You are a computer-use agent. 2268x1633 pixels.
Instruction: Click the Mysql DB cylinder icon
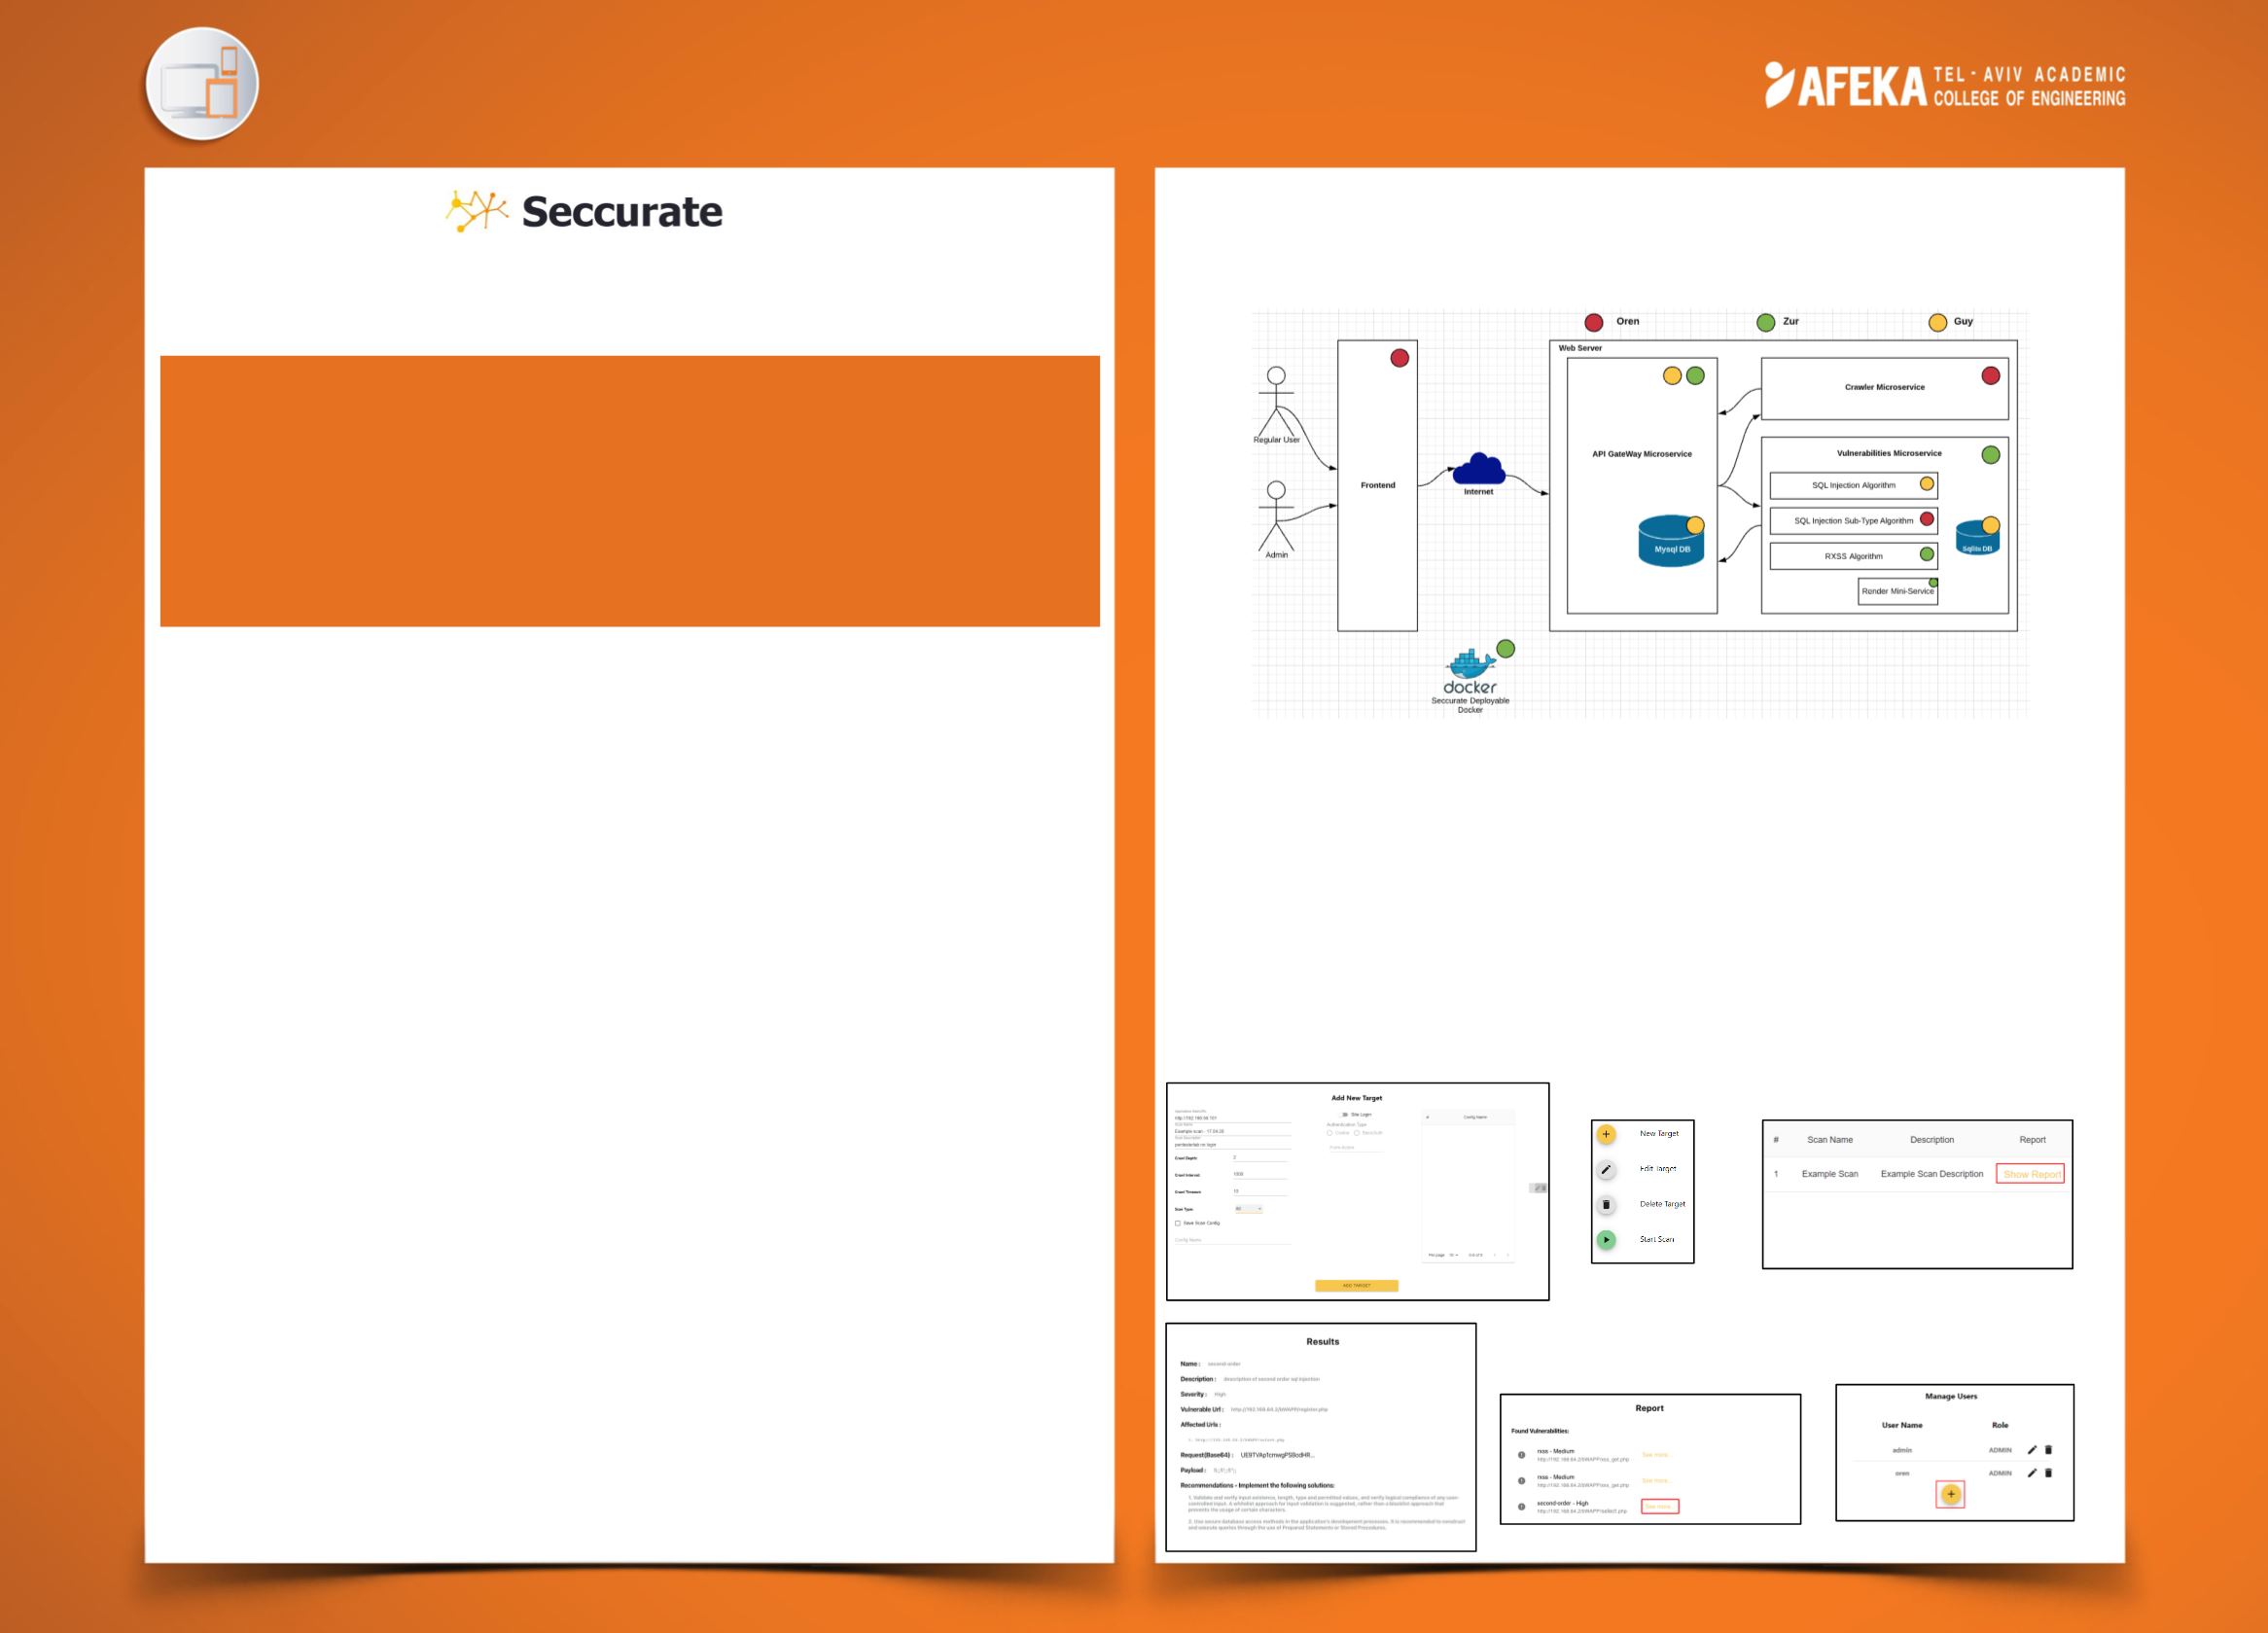pyautogui.click(x=1671, y=541)
